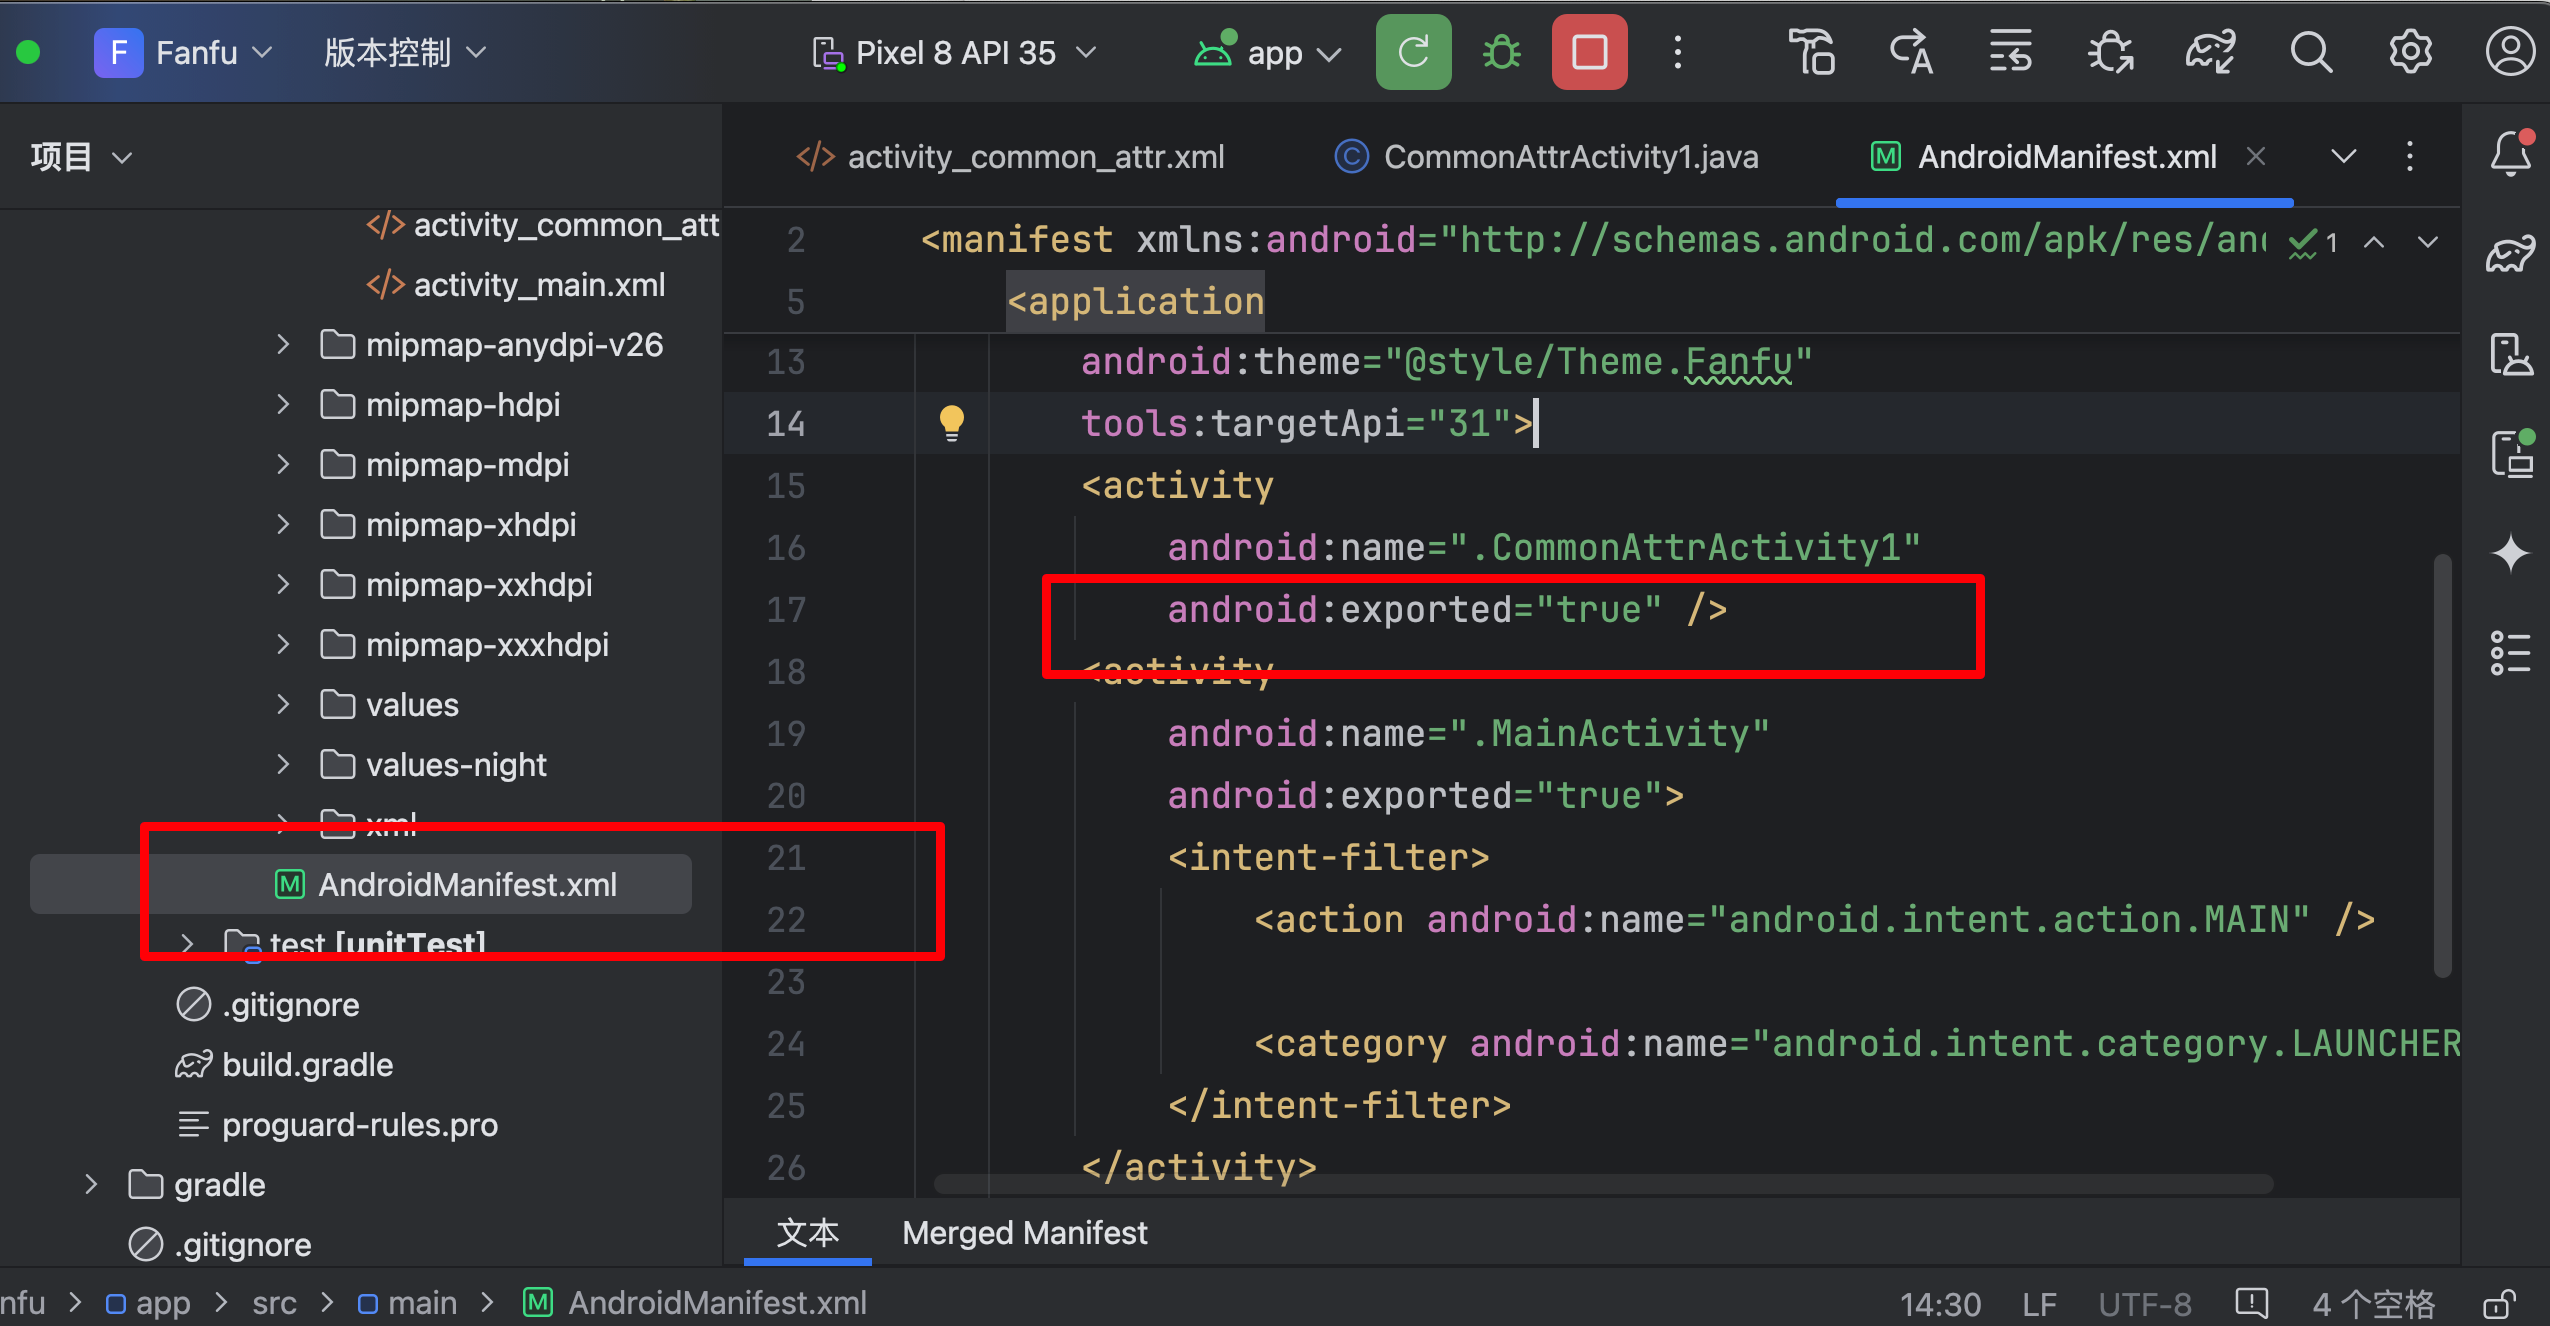Switch to activity_common_attr.xml editor tab
The width and height of the screenshot is (2550, 1326).
pyautogui.click(x=1010, y=157)
